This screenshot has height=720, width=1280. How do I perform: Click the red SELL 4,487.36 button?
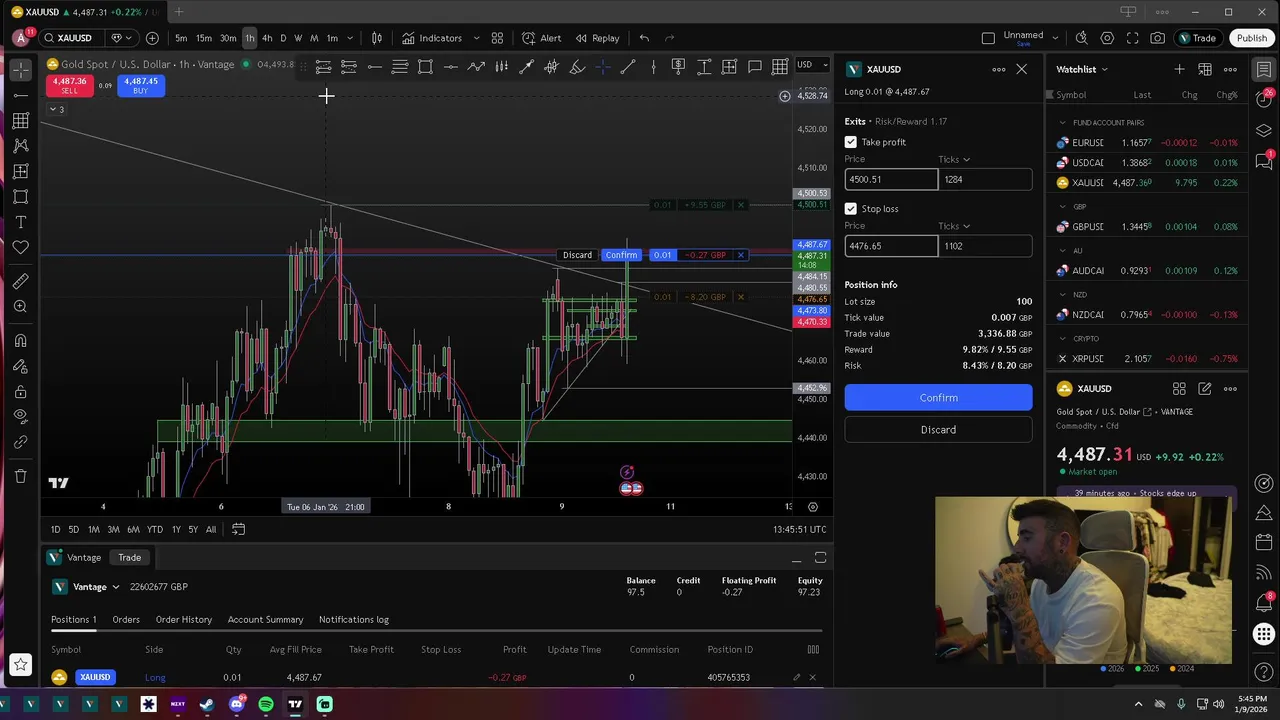tap(69, 86)
